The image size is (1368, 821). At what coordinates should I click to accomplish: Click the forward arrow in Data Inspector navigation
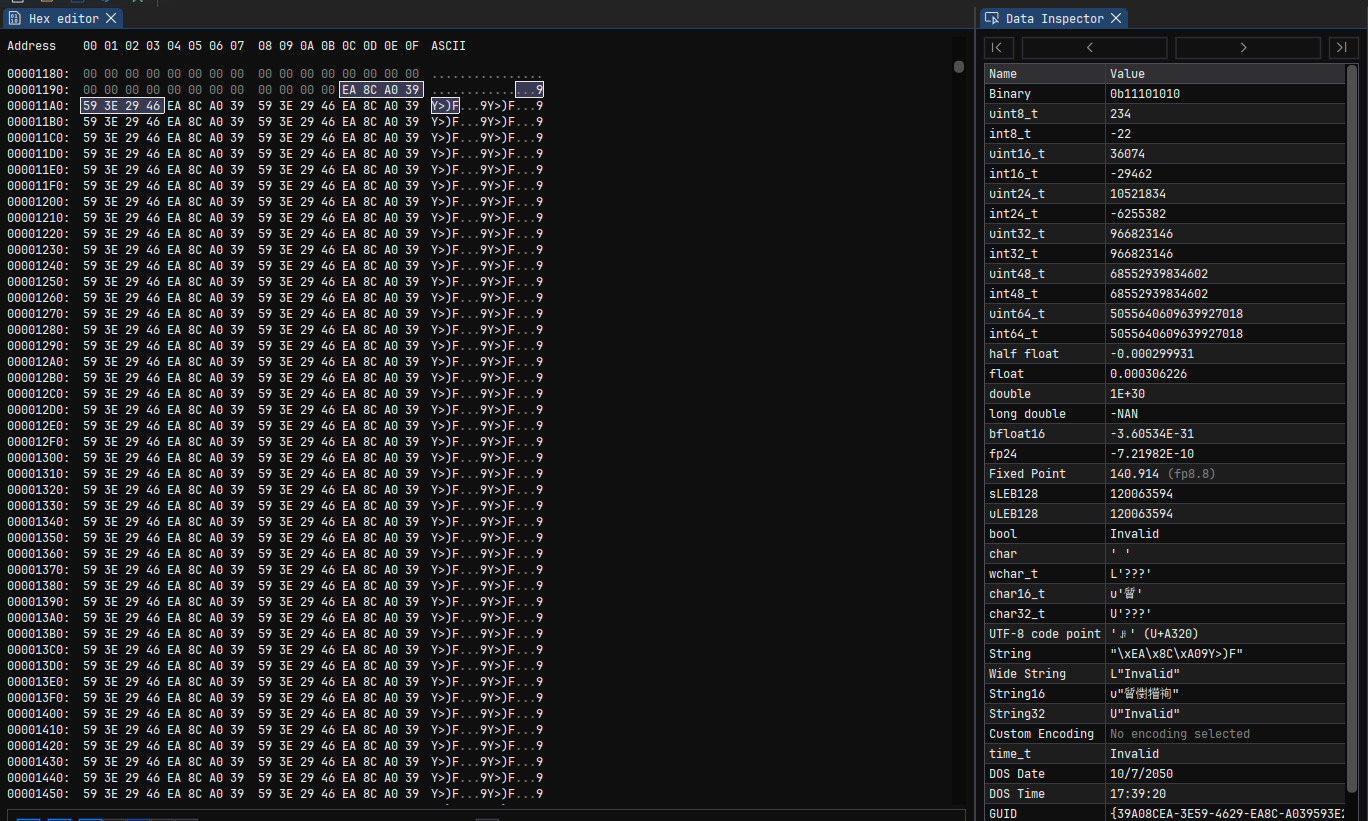[x=1246, y=47]
